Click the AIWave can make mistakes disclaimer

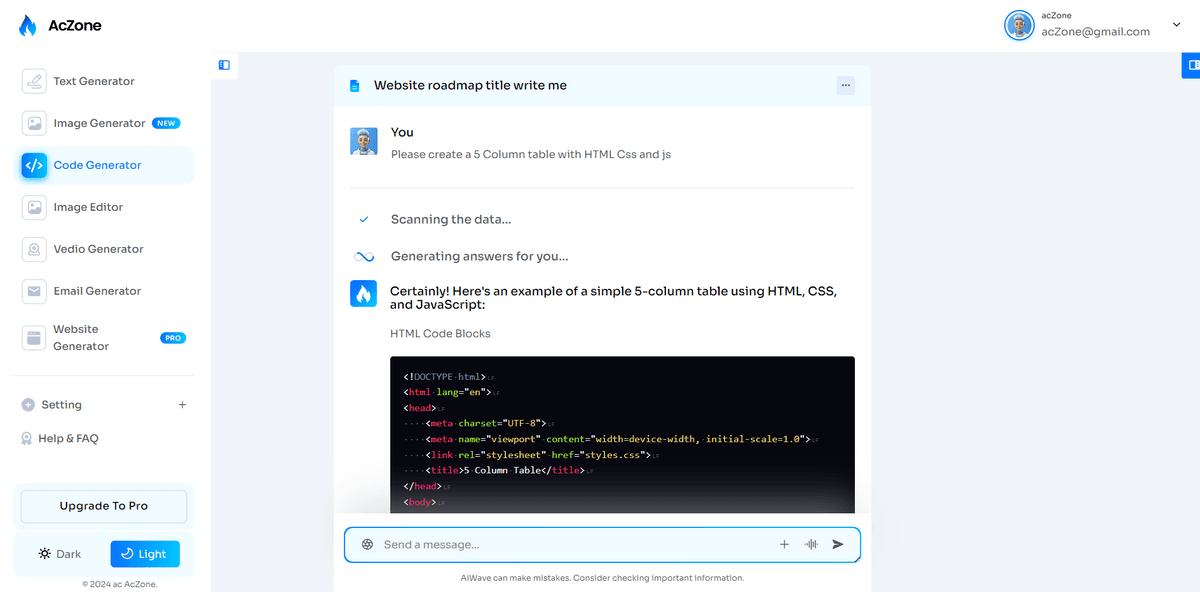[x=602, y=578]
